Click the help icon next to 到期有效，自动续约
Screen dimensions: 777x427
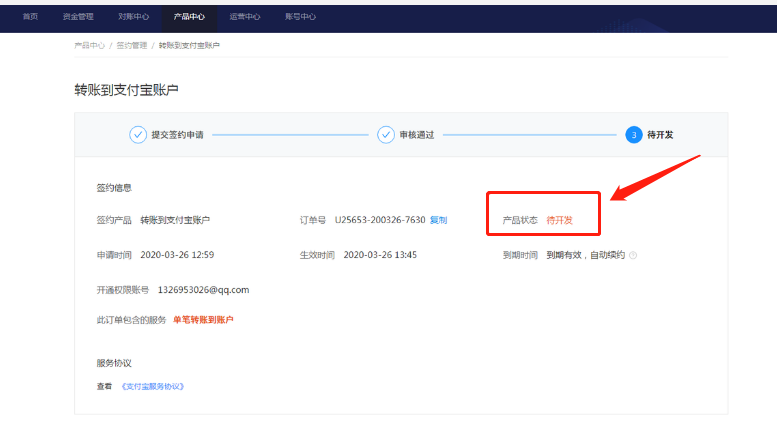point(633,255)
